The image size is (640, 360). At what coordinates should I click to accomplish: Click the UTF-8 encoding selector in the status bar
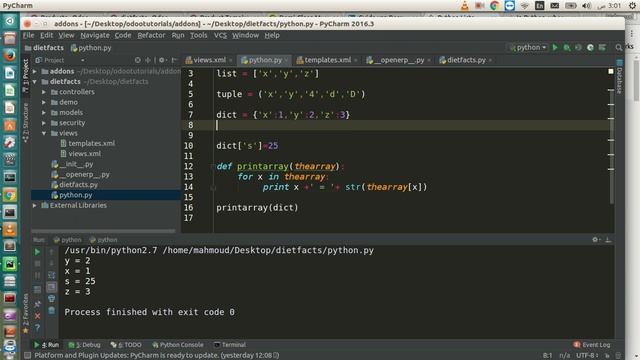(x=587, y=356)
